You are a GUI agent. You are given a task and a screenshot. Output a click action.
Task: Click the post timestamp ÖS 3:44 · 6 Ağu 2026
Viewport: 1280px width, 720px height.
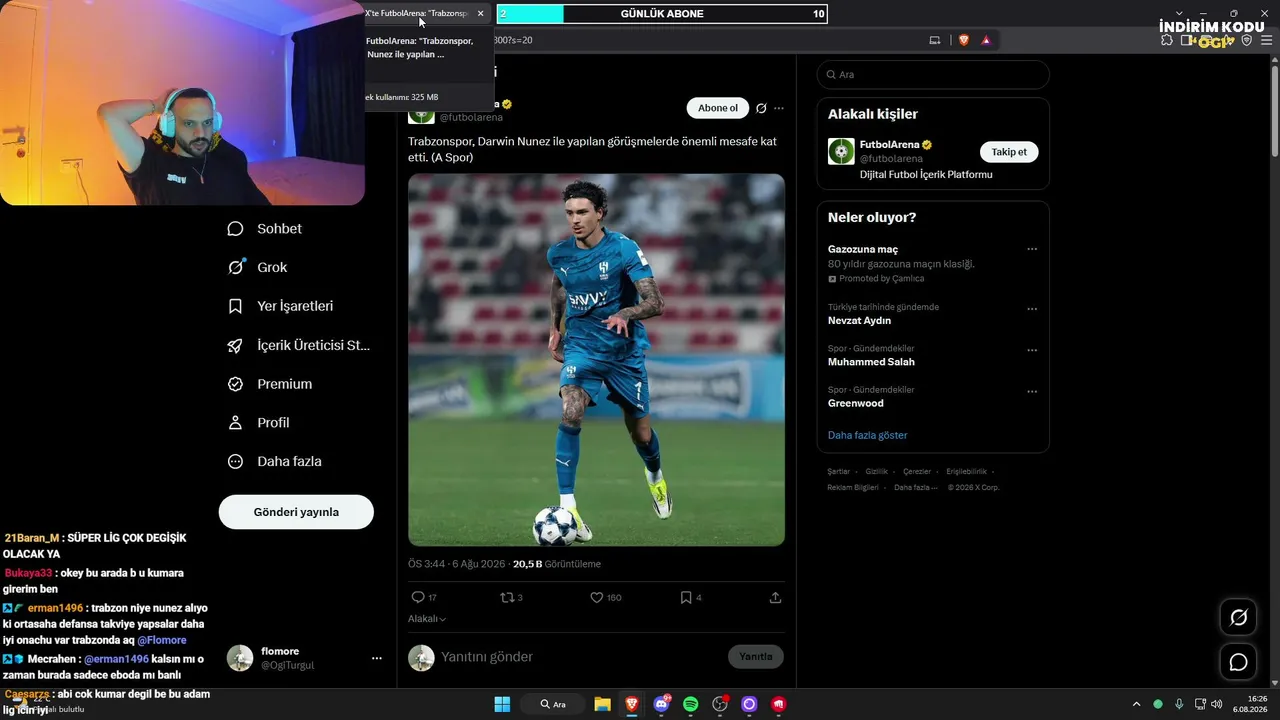pos(455,565)
